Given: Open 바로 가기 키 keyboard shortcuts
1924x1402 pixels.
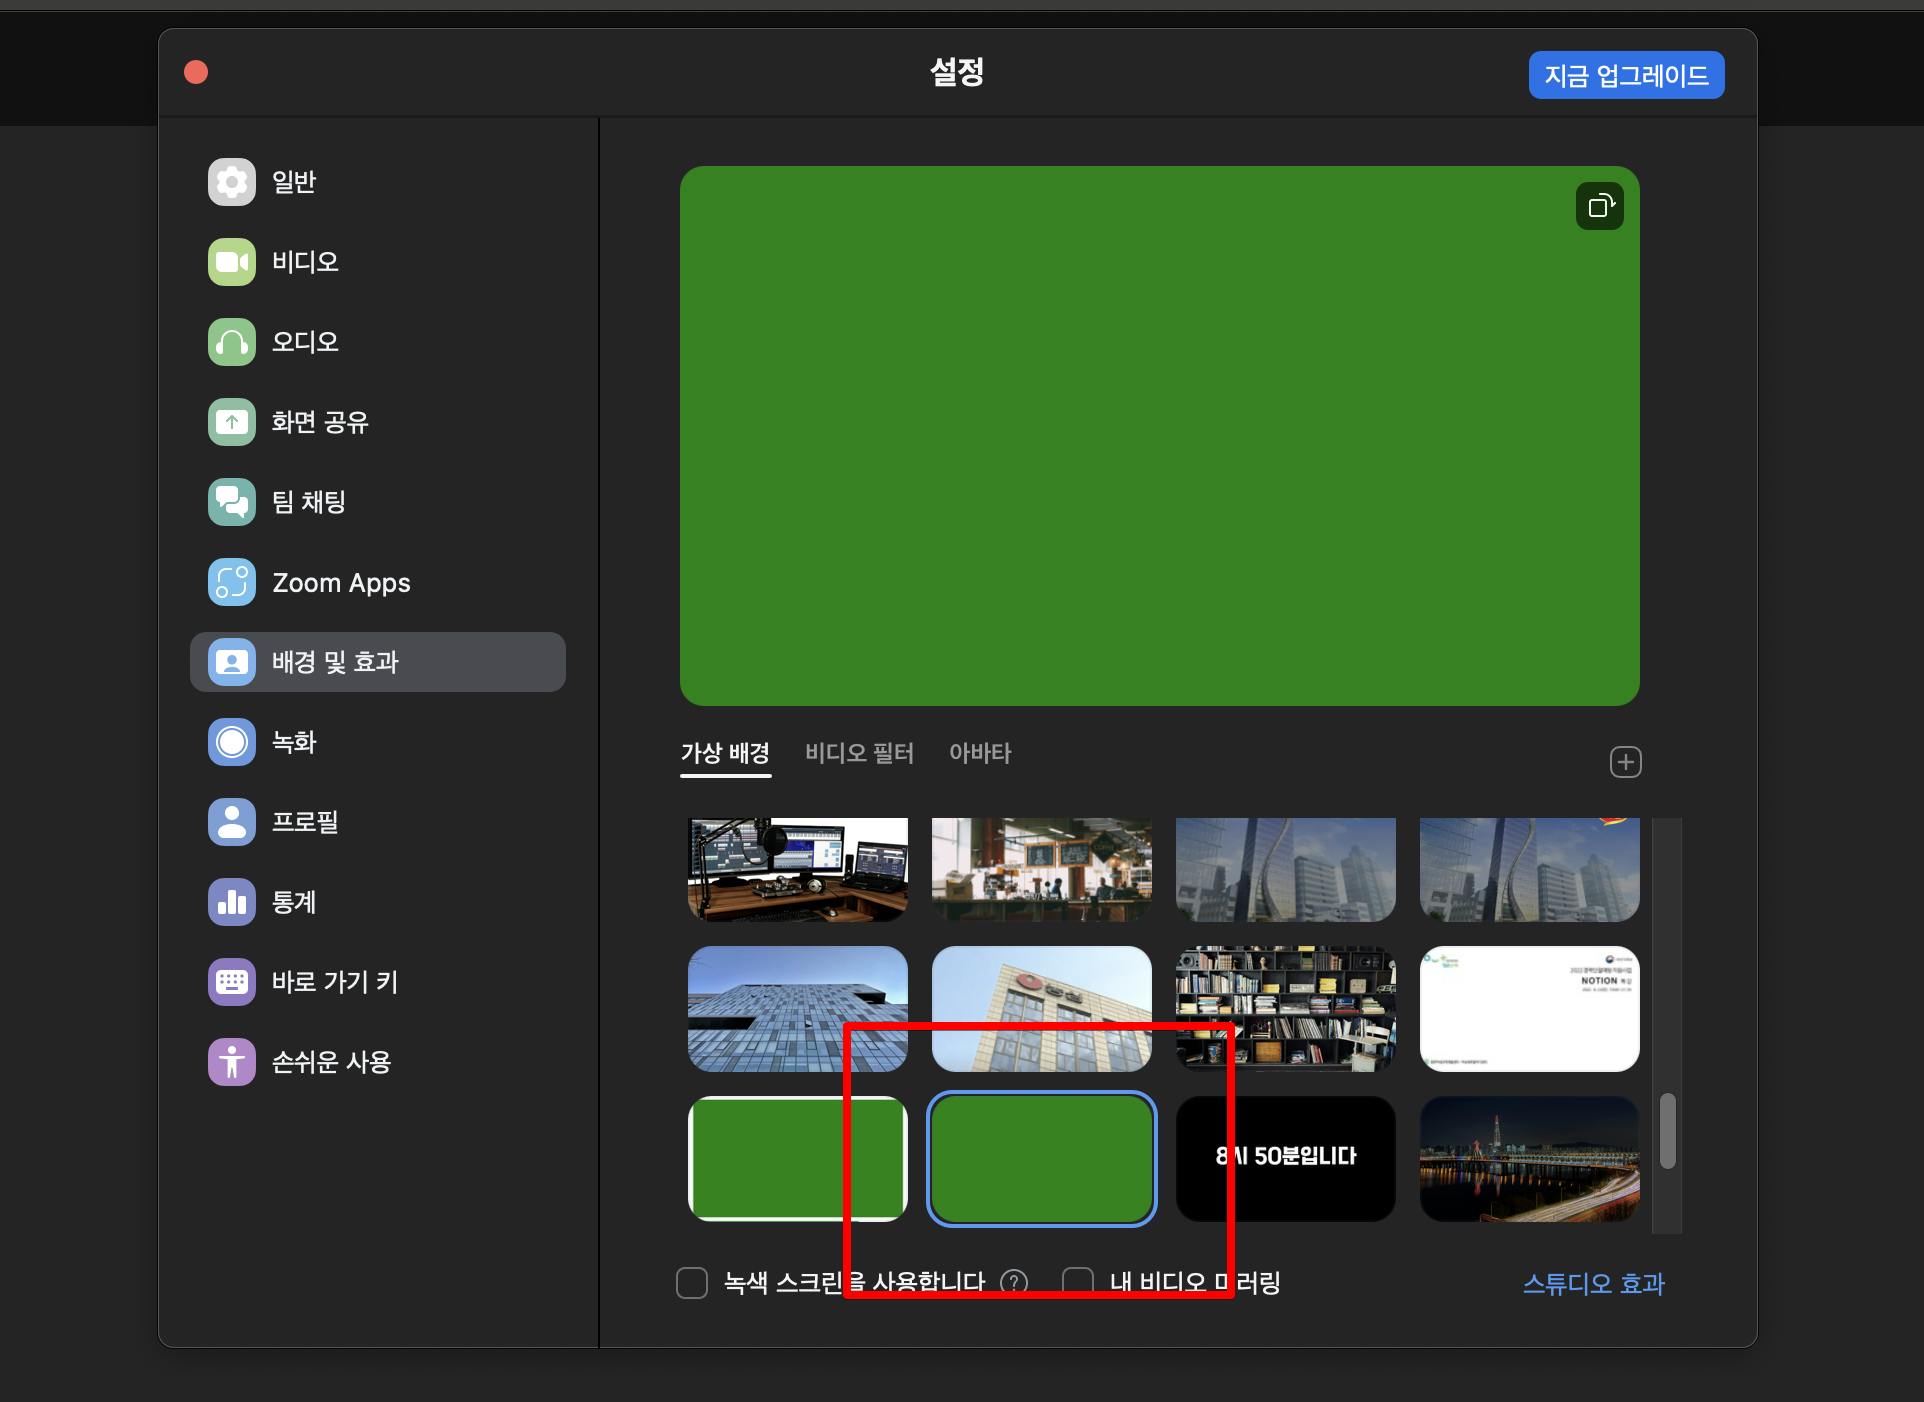Looking at the screenshot, I should coord(232,982).
